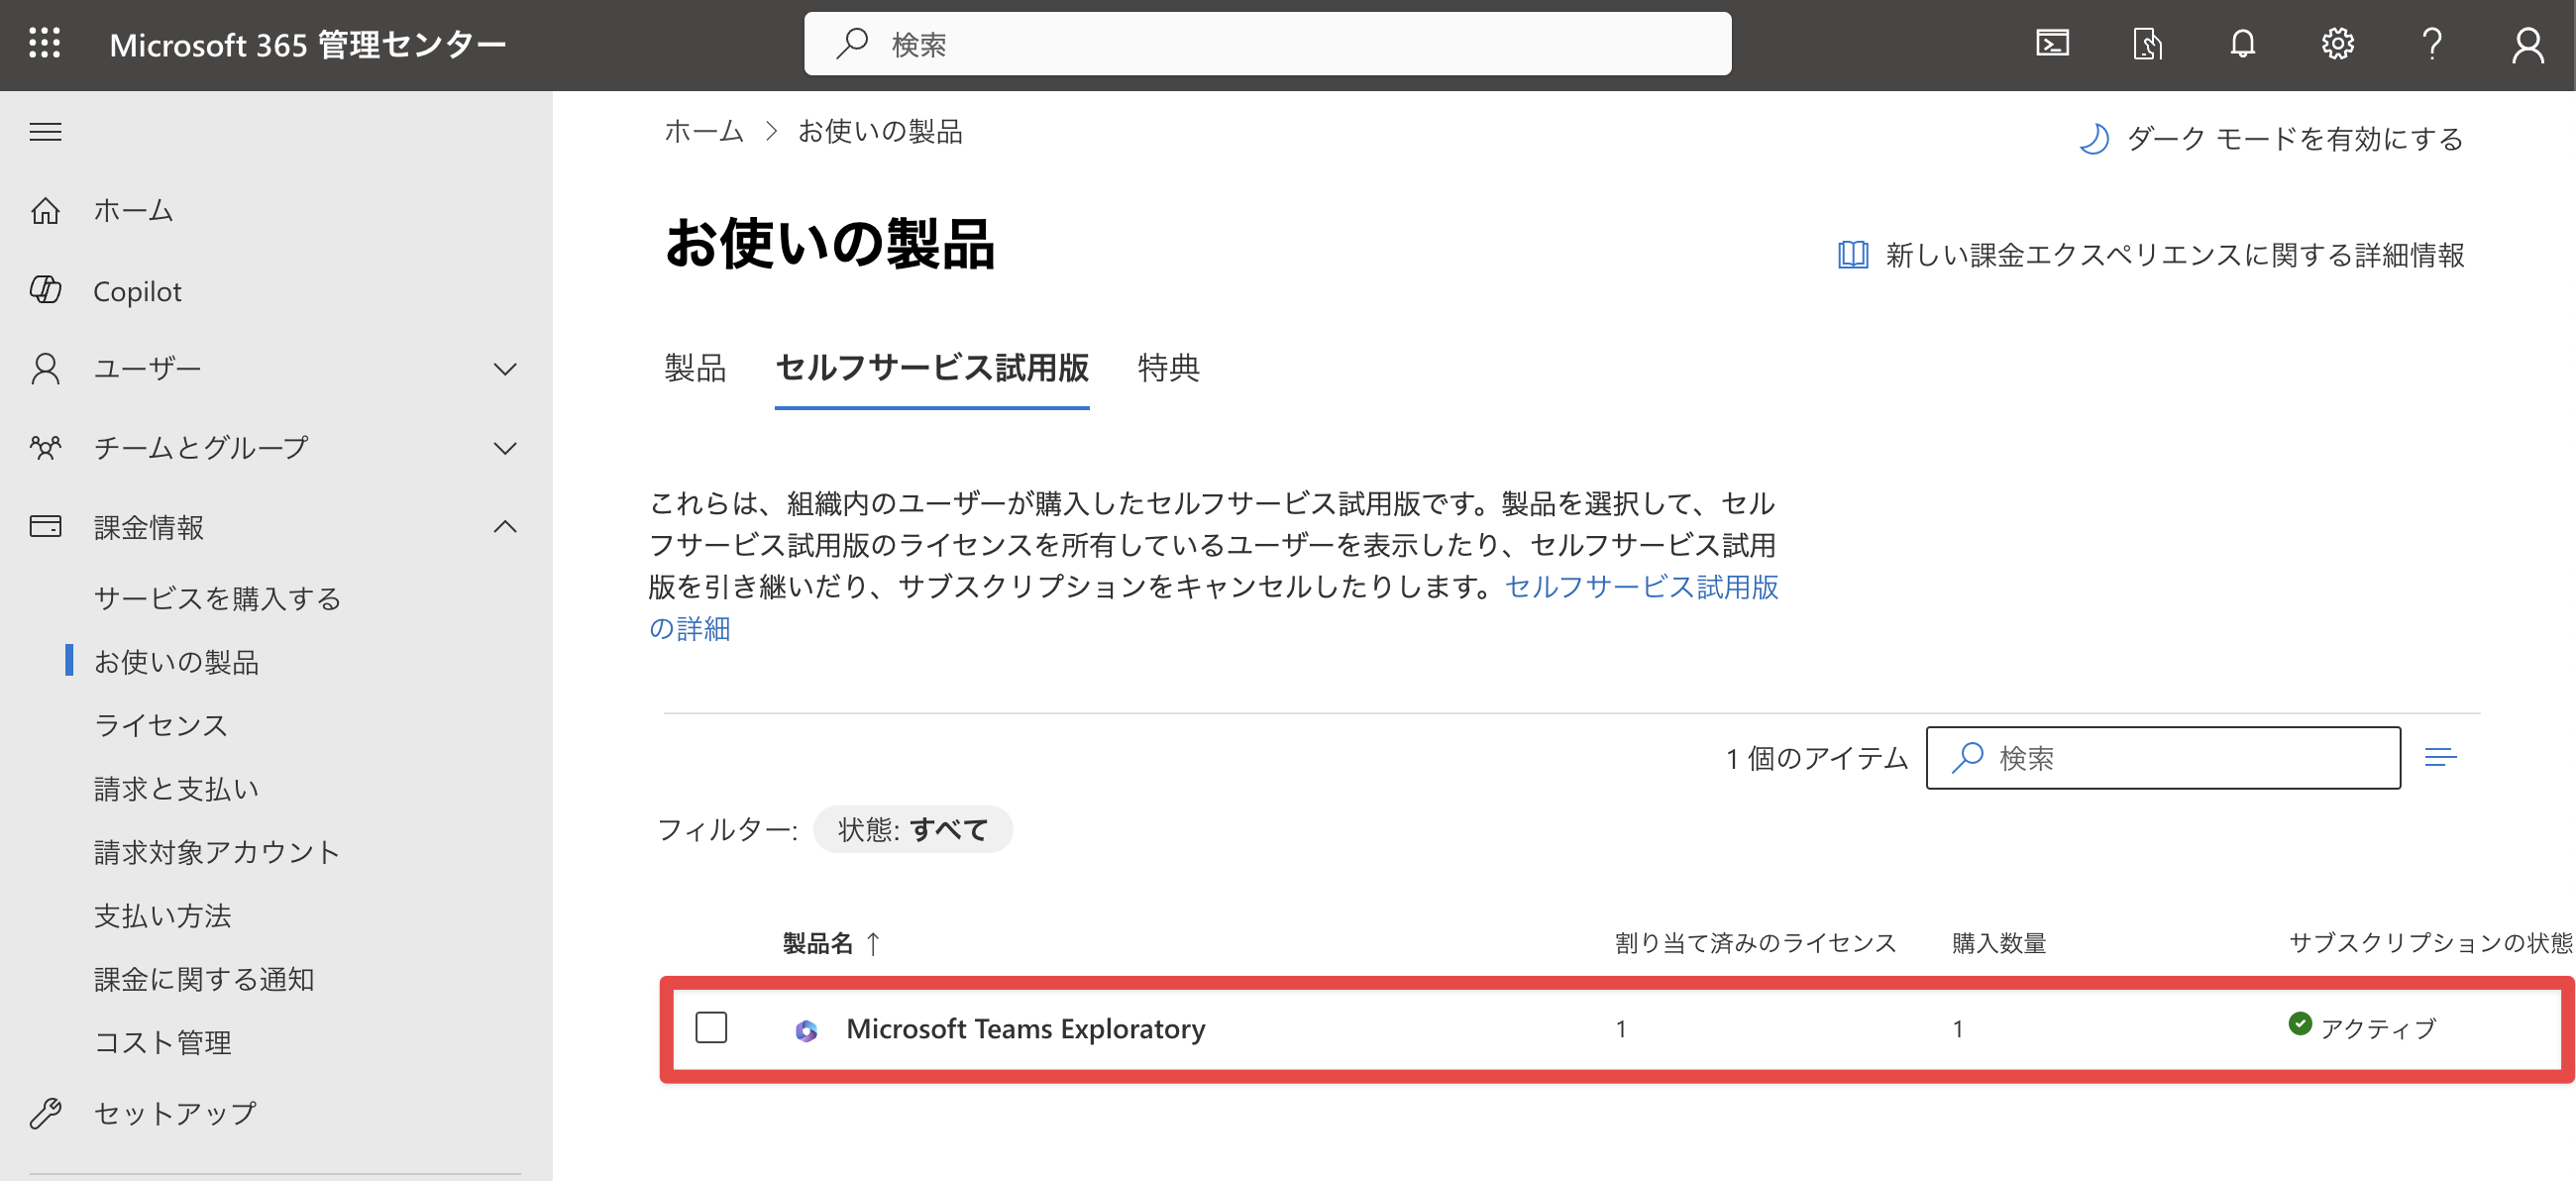This screenshot has height=1181, width=2576.
Task: Click the top 検索 search field
Action: [1267, 44]
